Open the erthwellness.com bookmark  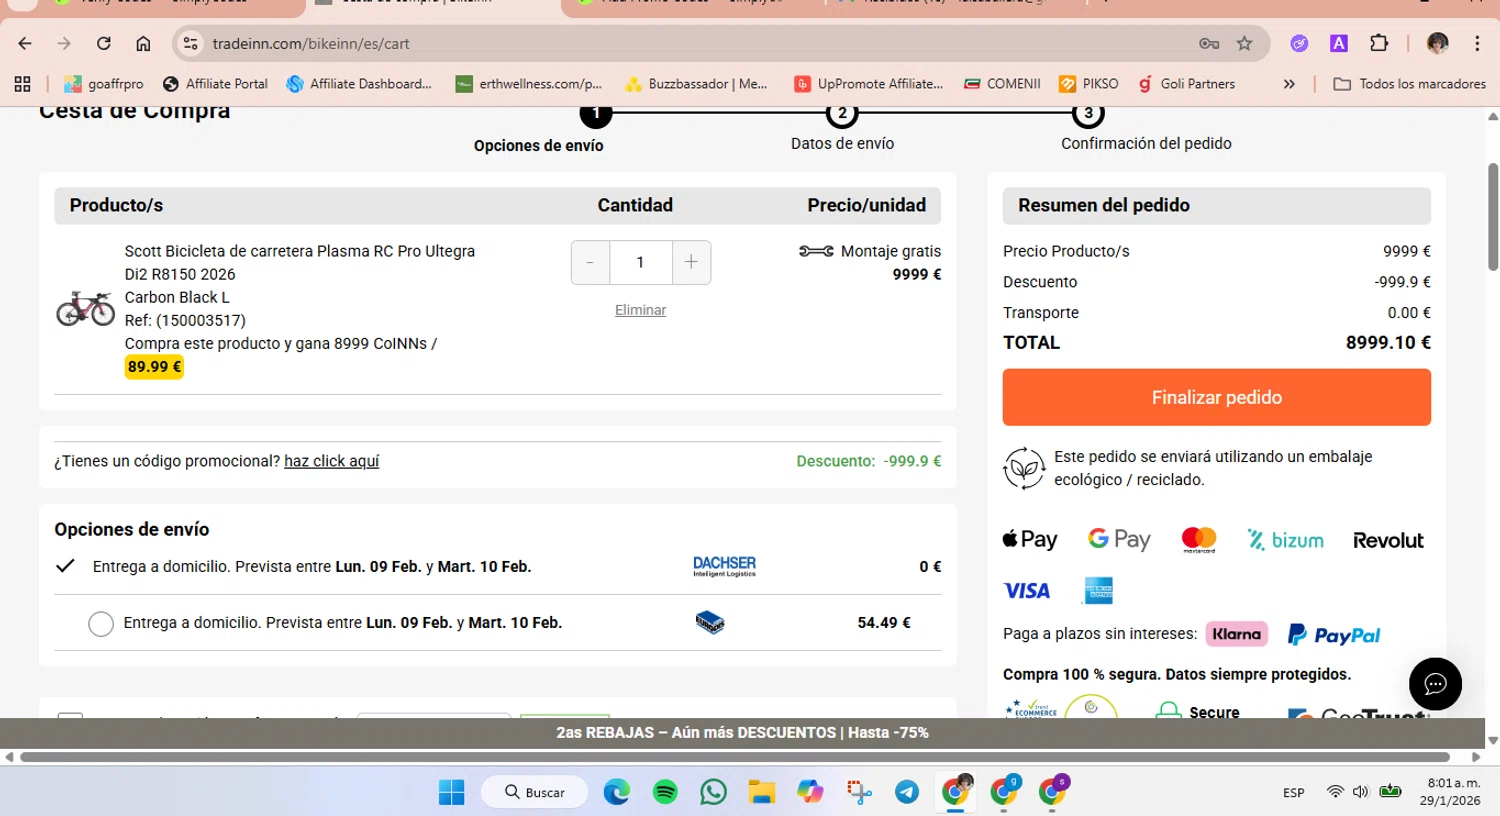529,84
